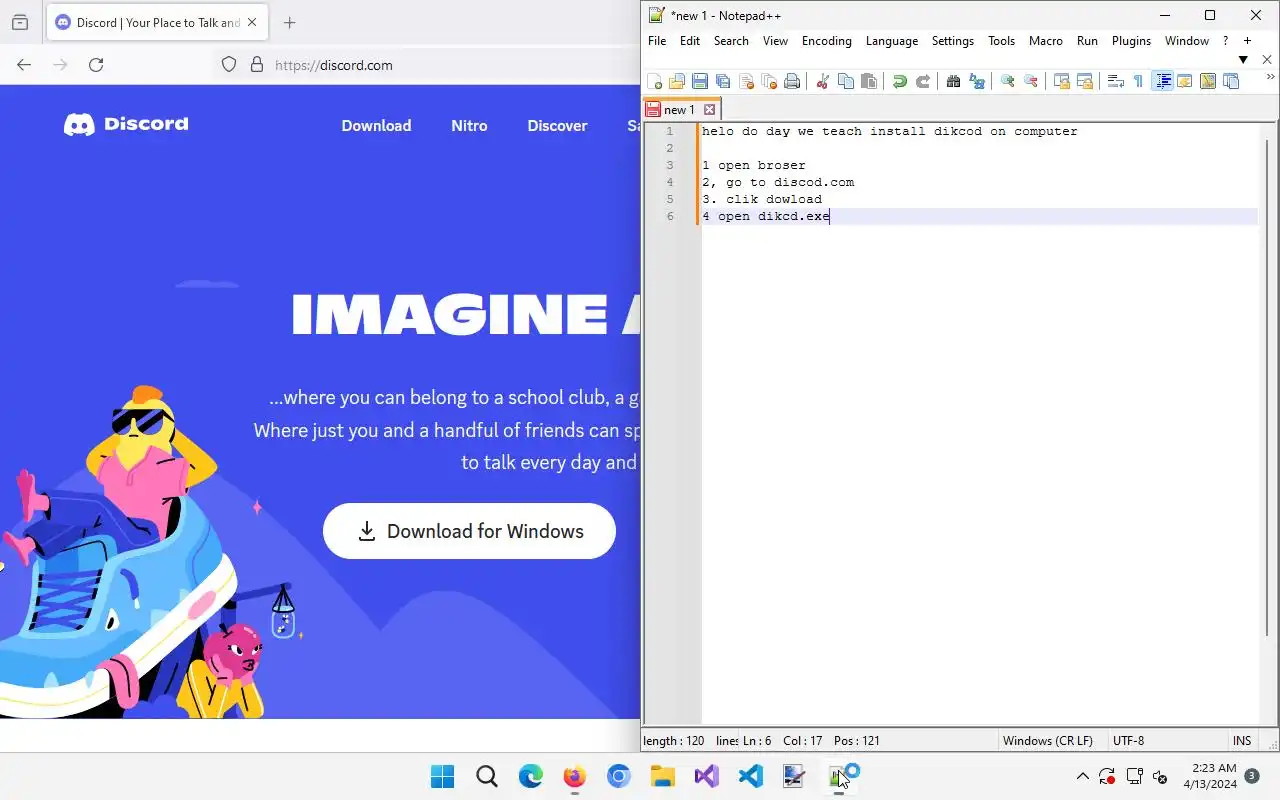Screen dimensions: 1280x800
Task: Paste using the clipboard toolbar icon
Action: click(x=868, y=82)
